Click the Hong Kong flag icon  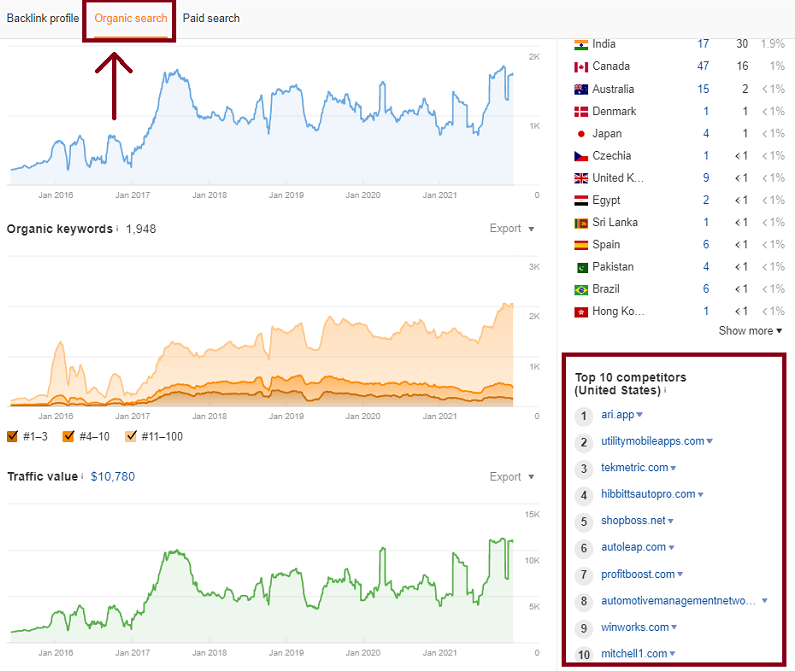(x=581, y=312)
